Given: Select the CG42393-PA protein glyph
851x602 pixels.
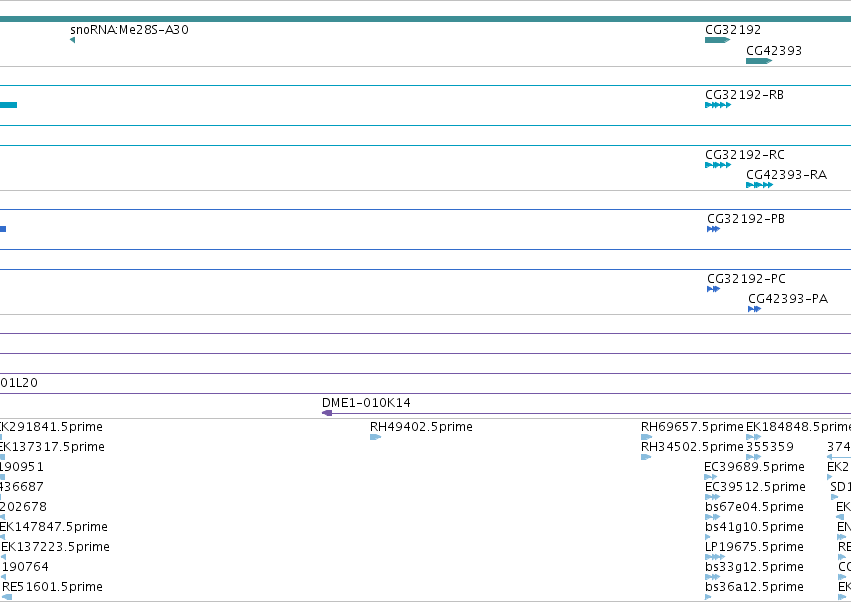Looking at the screenshot, I should pyautogui.click(x=754, y=309).
